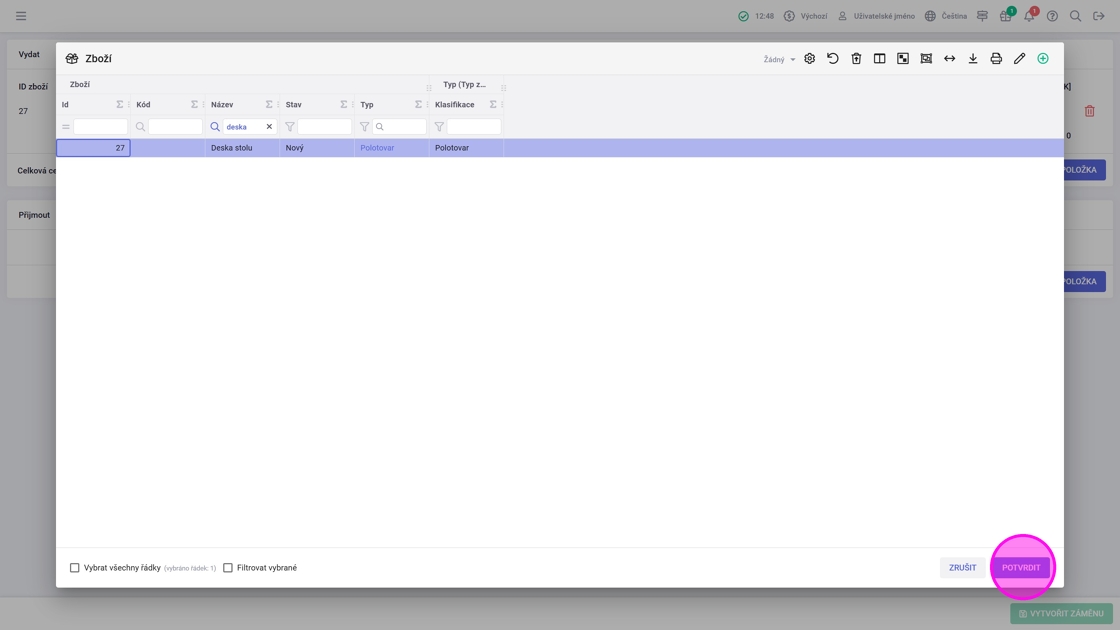The image size is (1120, 630).
Task: Open the signpost navigation icon in header
Action: 982,16
